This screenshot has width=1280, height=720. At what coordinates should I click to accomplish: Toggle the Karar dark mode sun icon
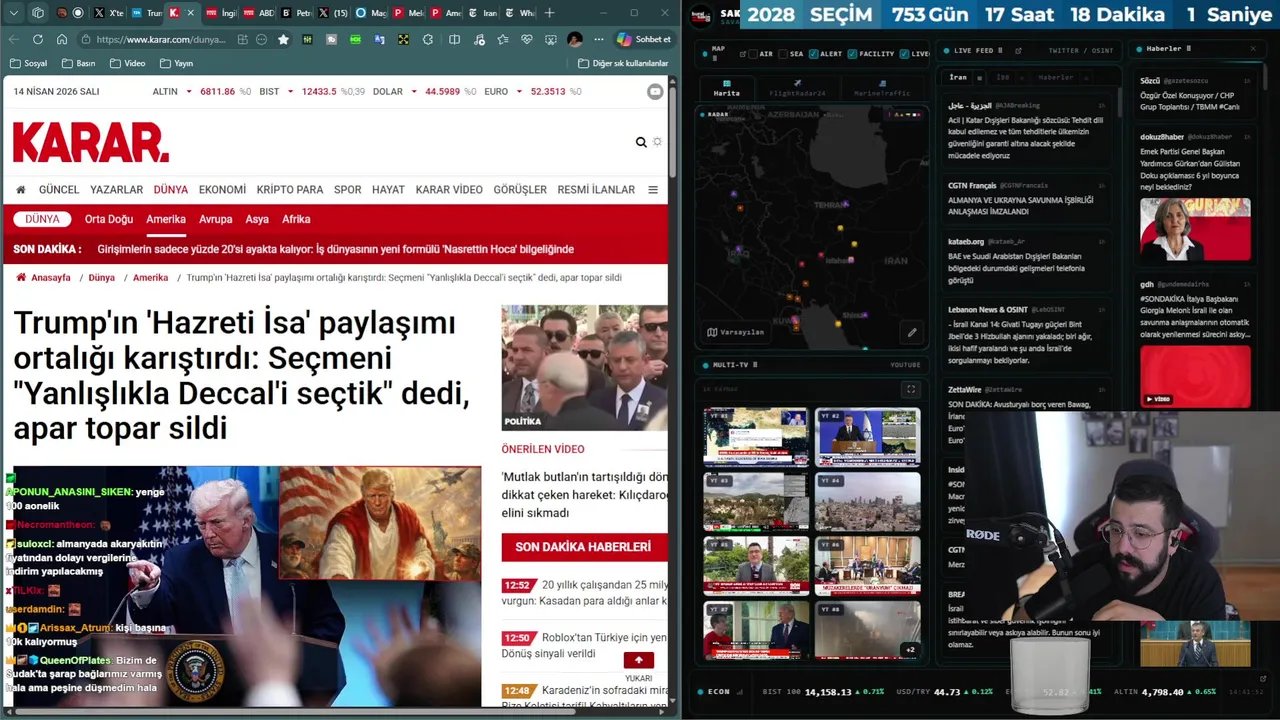click(x=657, y=142)
